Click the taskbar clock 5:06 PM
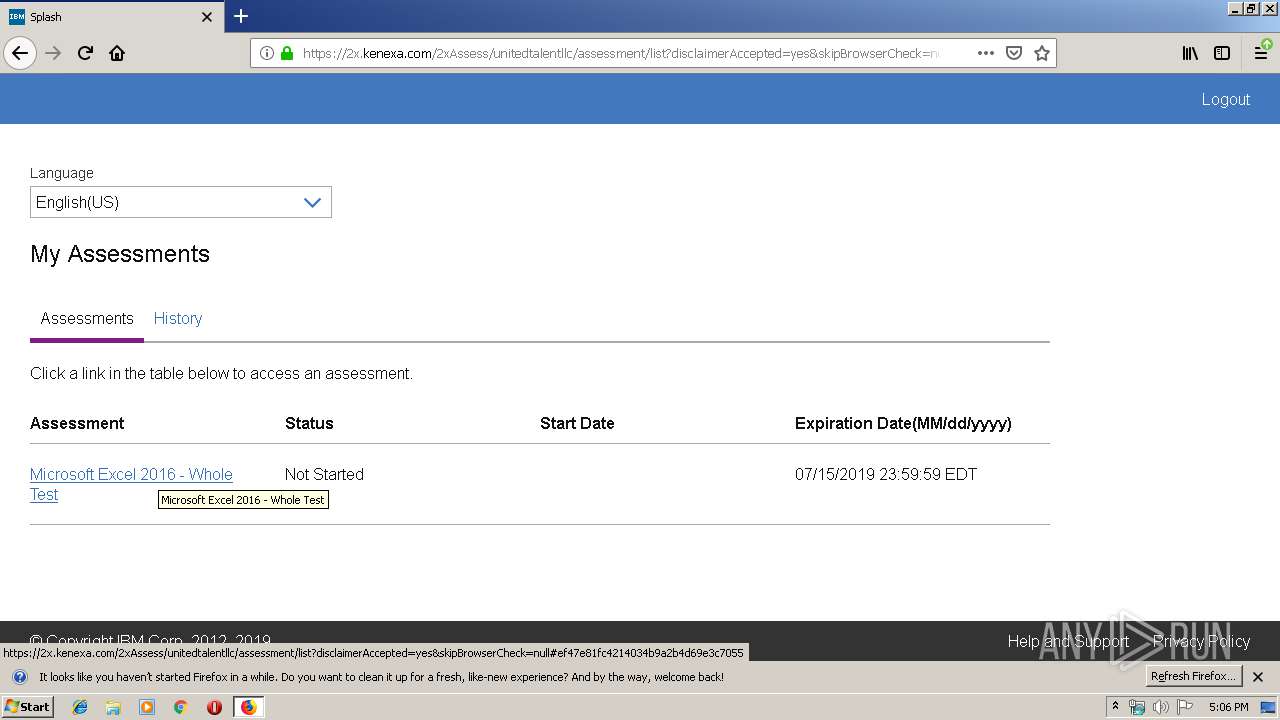 (1228, 707)
